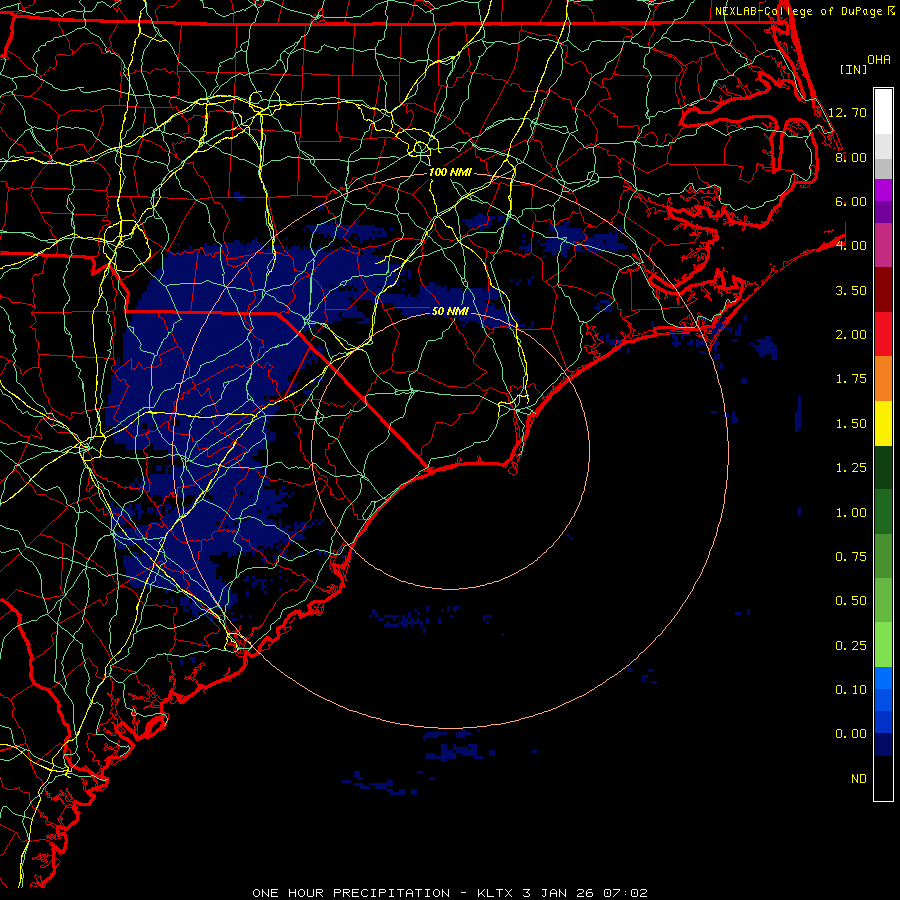Click the light blue 0.10 legend swatch
900x900 pixels.
883,678
